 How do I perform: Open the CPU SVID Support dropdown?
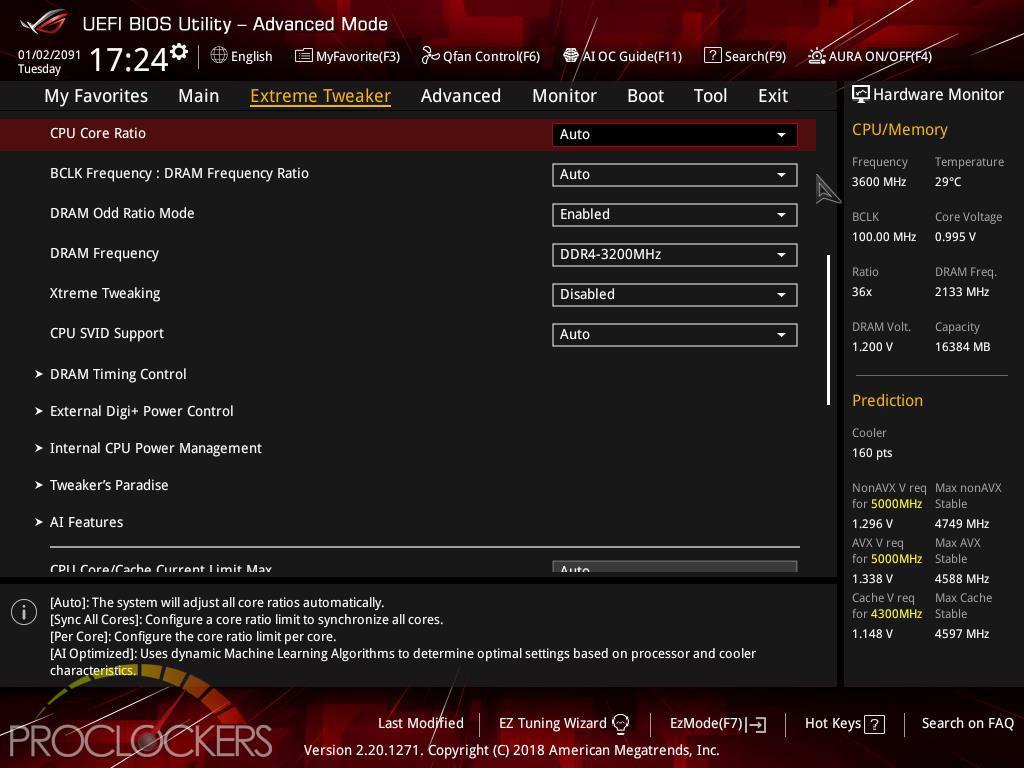click(675, 334)
